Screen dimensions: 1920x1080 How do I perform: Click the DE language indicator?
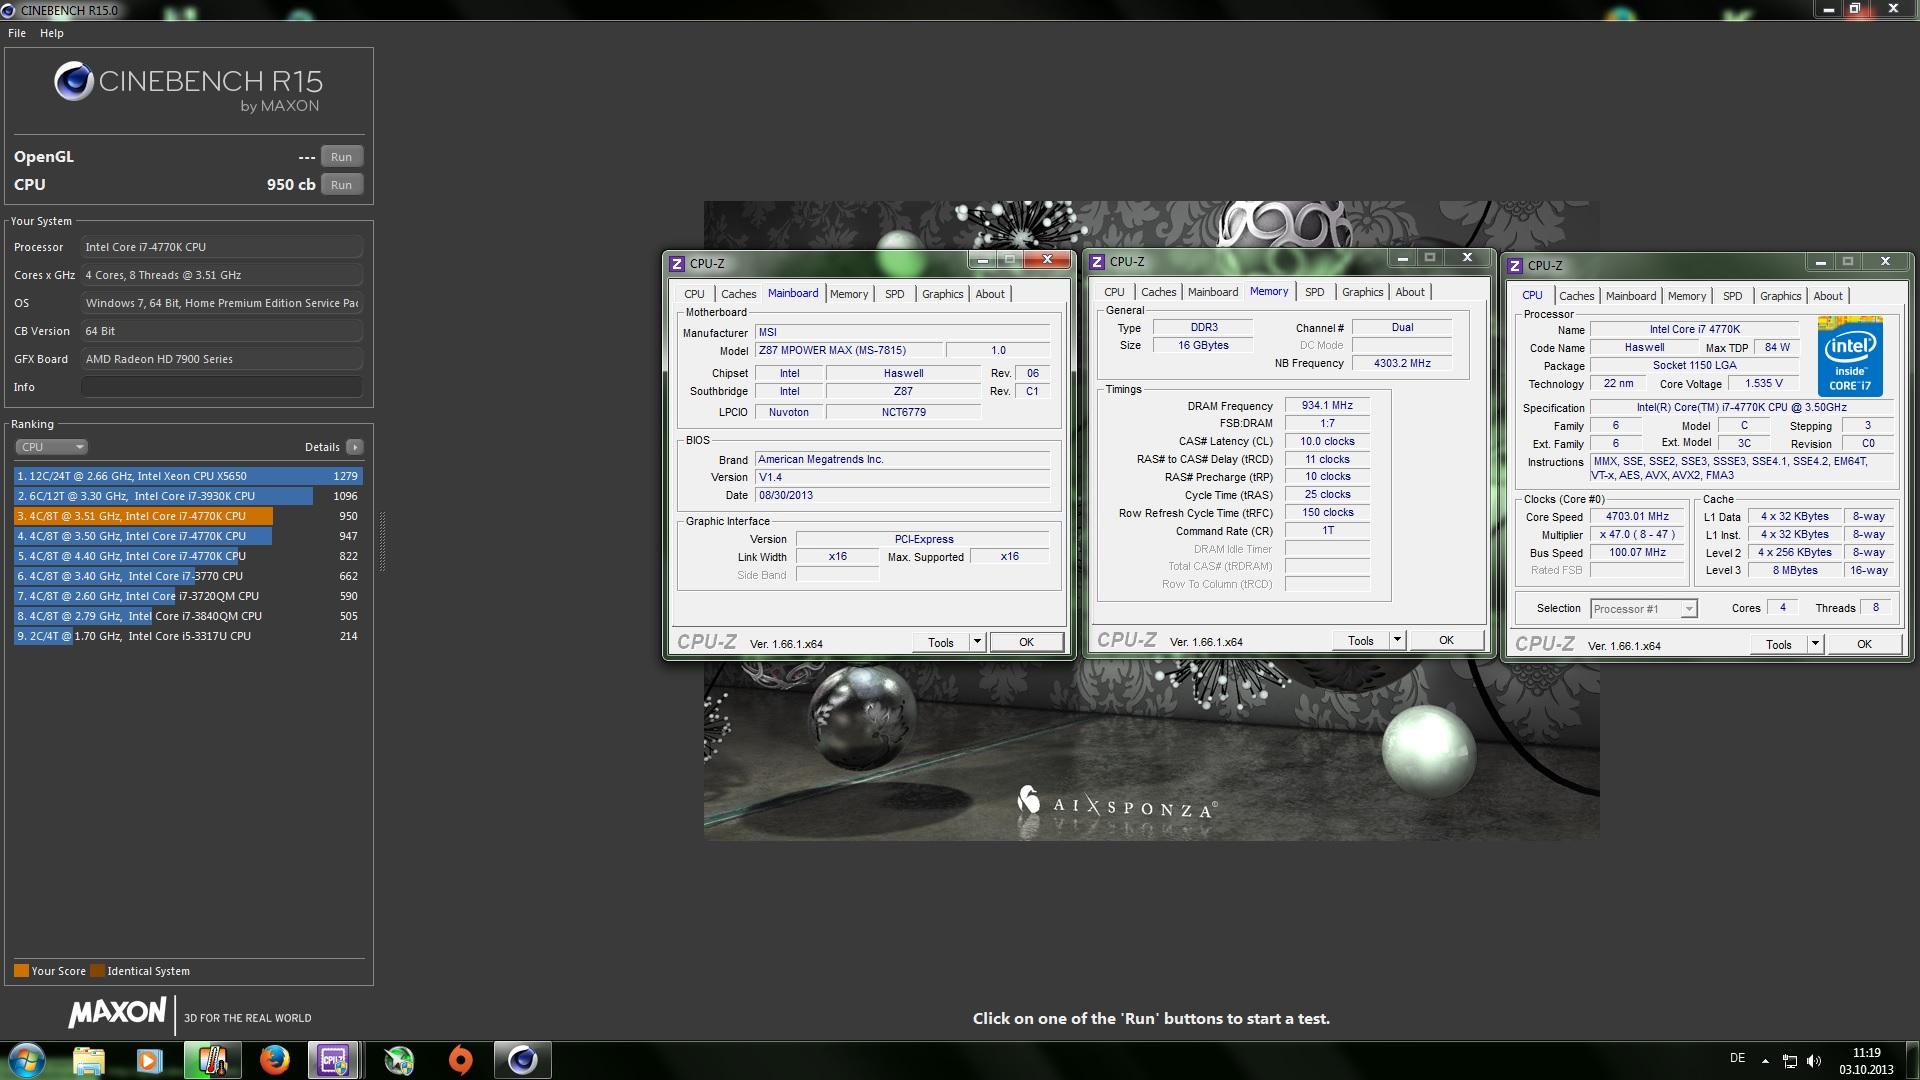(x=1737, y=1058)
